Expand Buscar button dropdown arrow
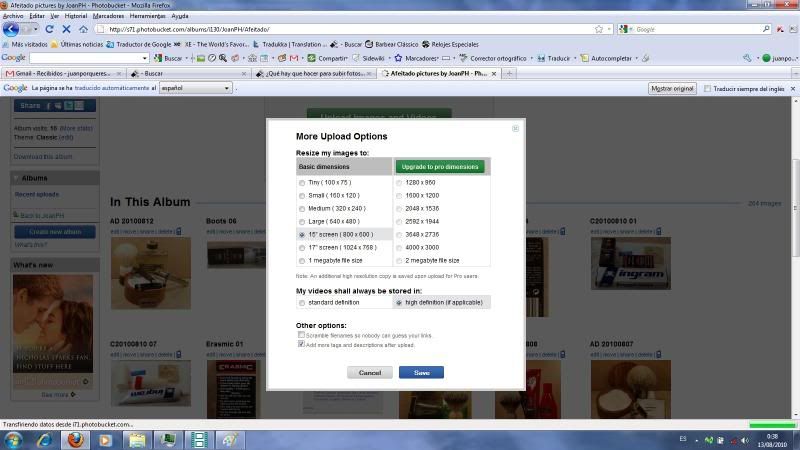 click(186, 58)
